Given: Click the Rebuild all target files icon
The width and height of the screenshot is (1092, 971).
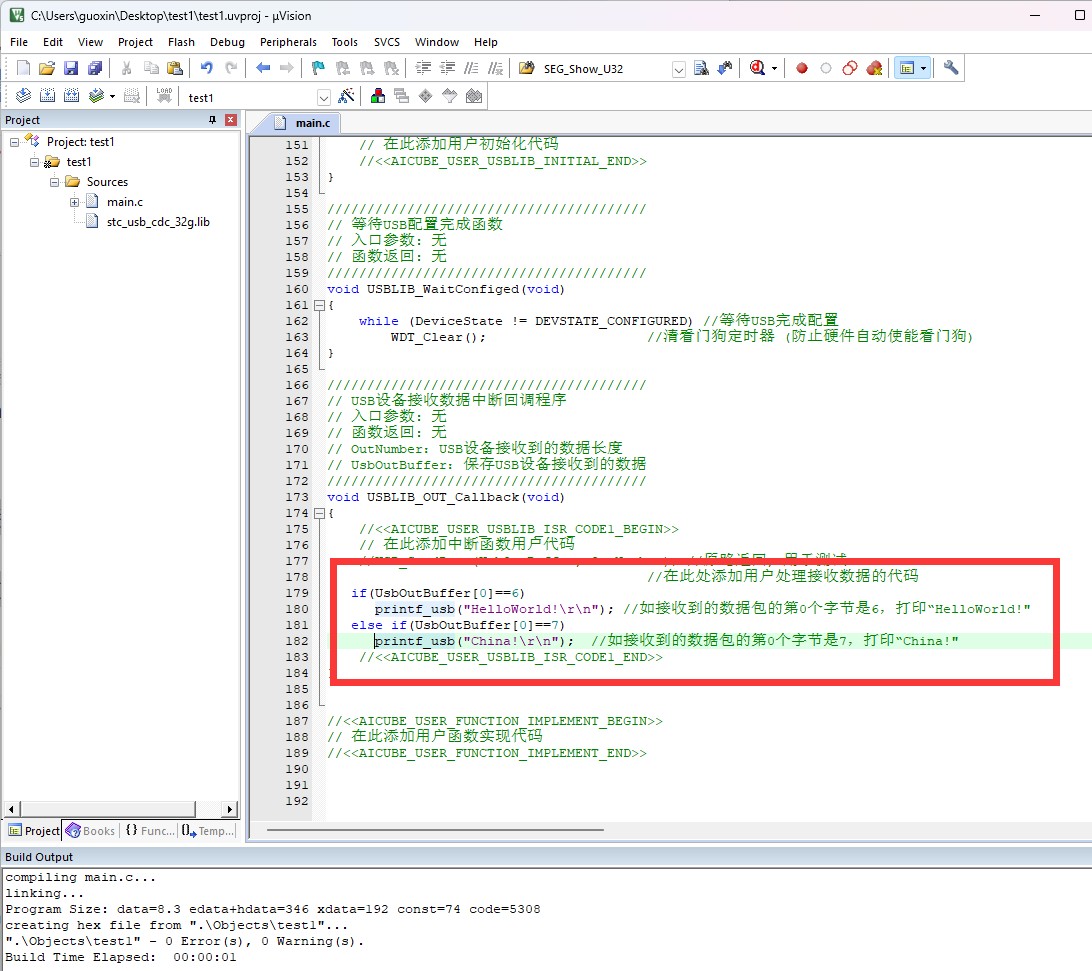Looking at the screenshot, I should tap(71, 96).
